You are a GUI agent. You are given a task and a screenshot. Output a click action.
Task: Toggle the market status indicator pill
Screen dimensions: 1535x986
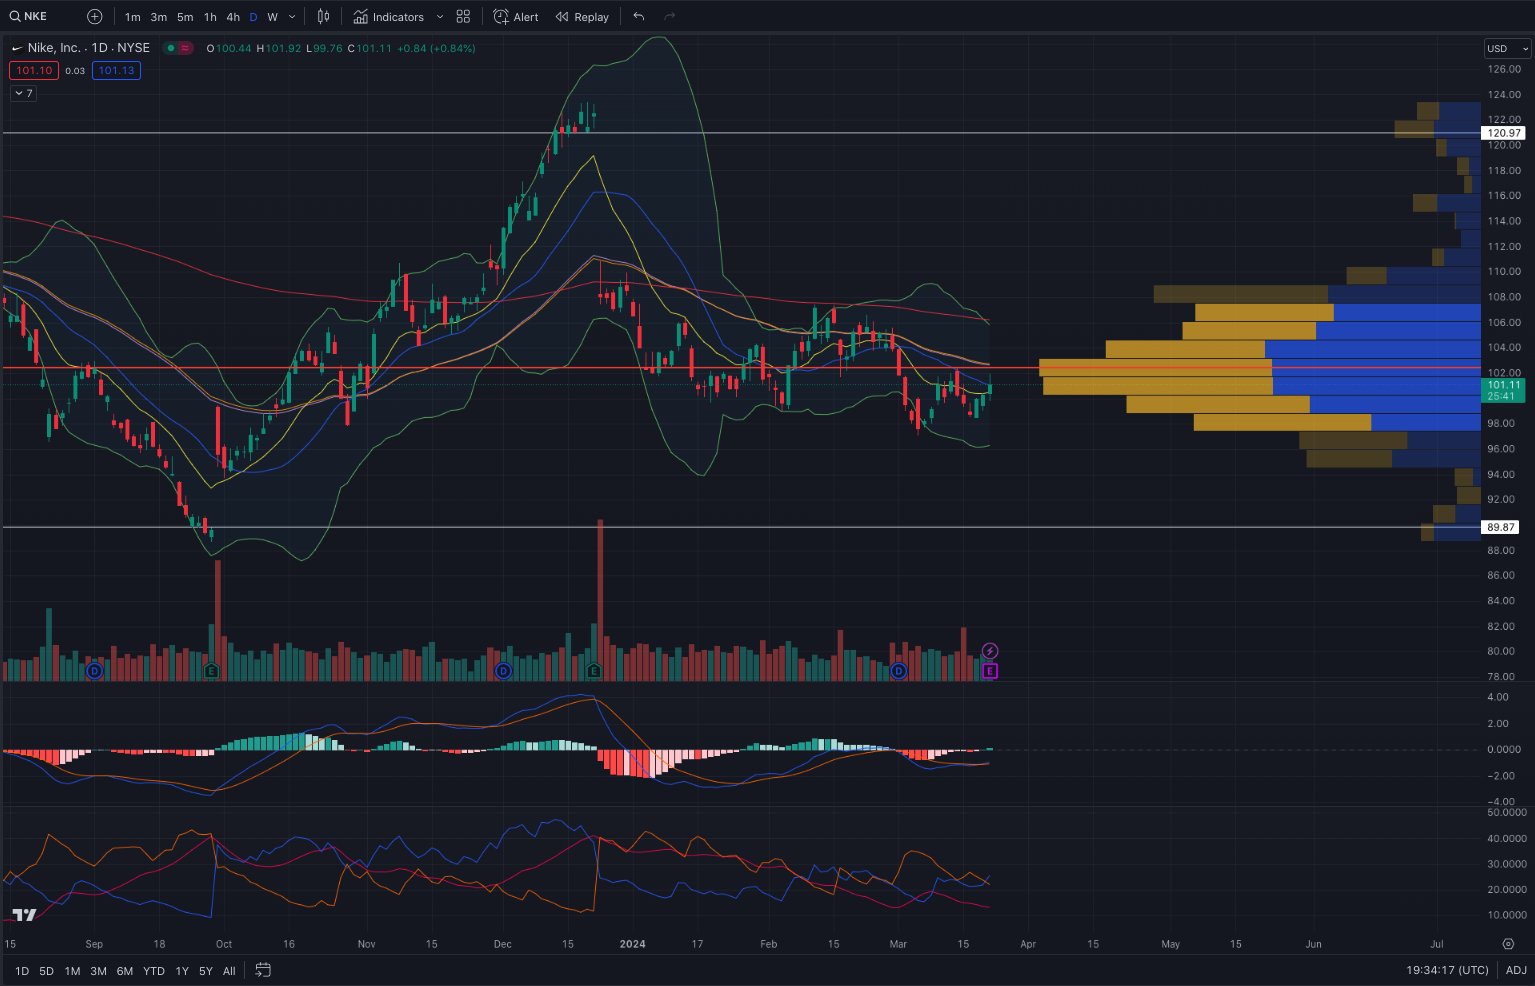(178, 48)
